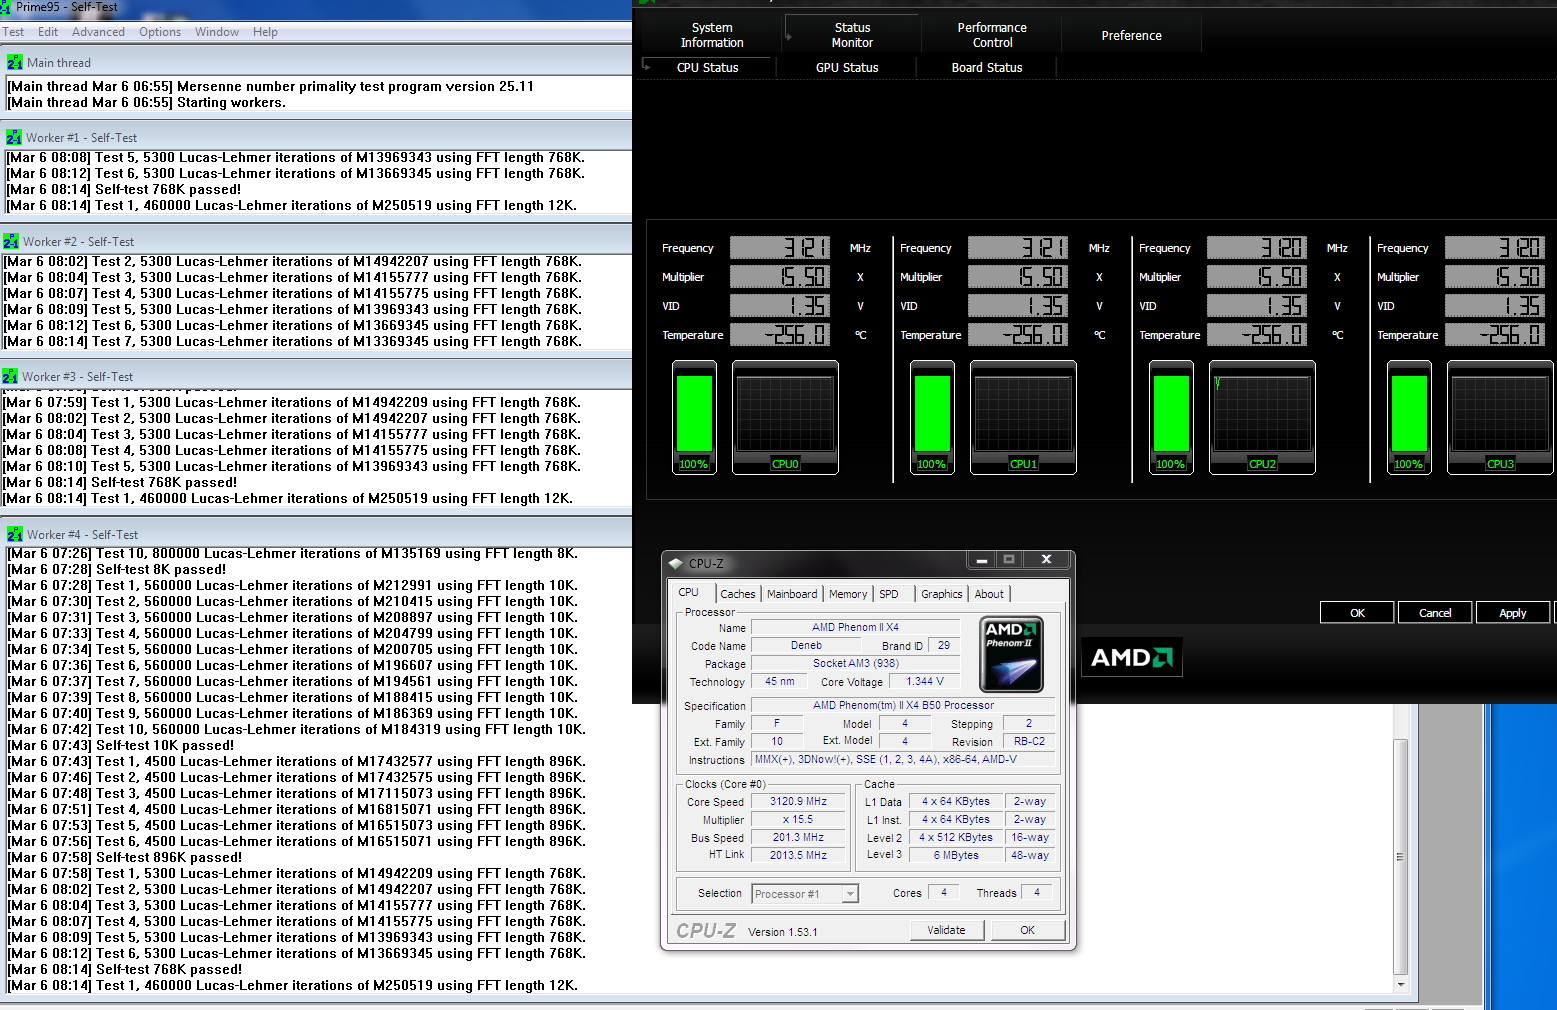The width and height of the screenshot is (1557, 1010).
Task: Open Status Monitor section in AMD OverDrive
Action: 852,35
